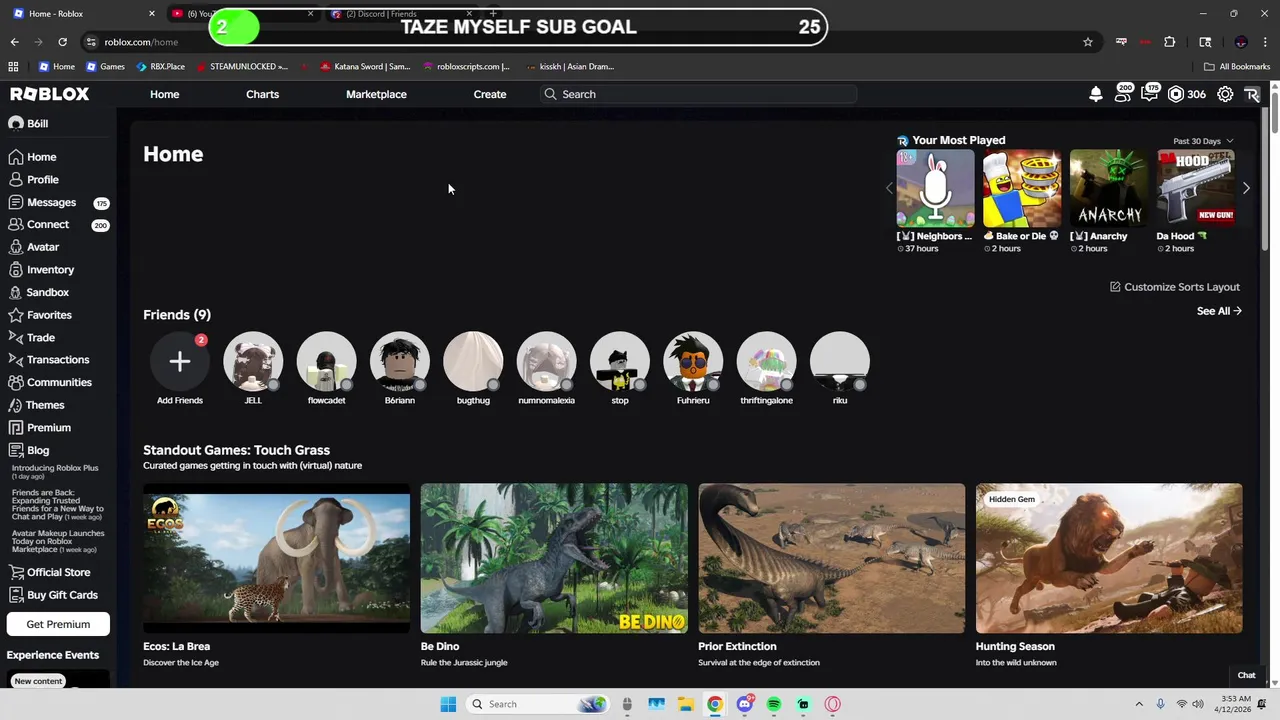This screenshot has height=720, width=1280.
Task: Open the Anarchy most played game
Action: 1109,189
